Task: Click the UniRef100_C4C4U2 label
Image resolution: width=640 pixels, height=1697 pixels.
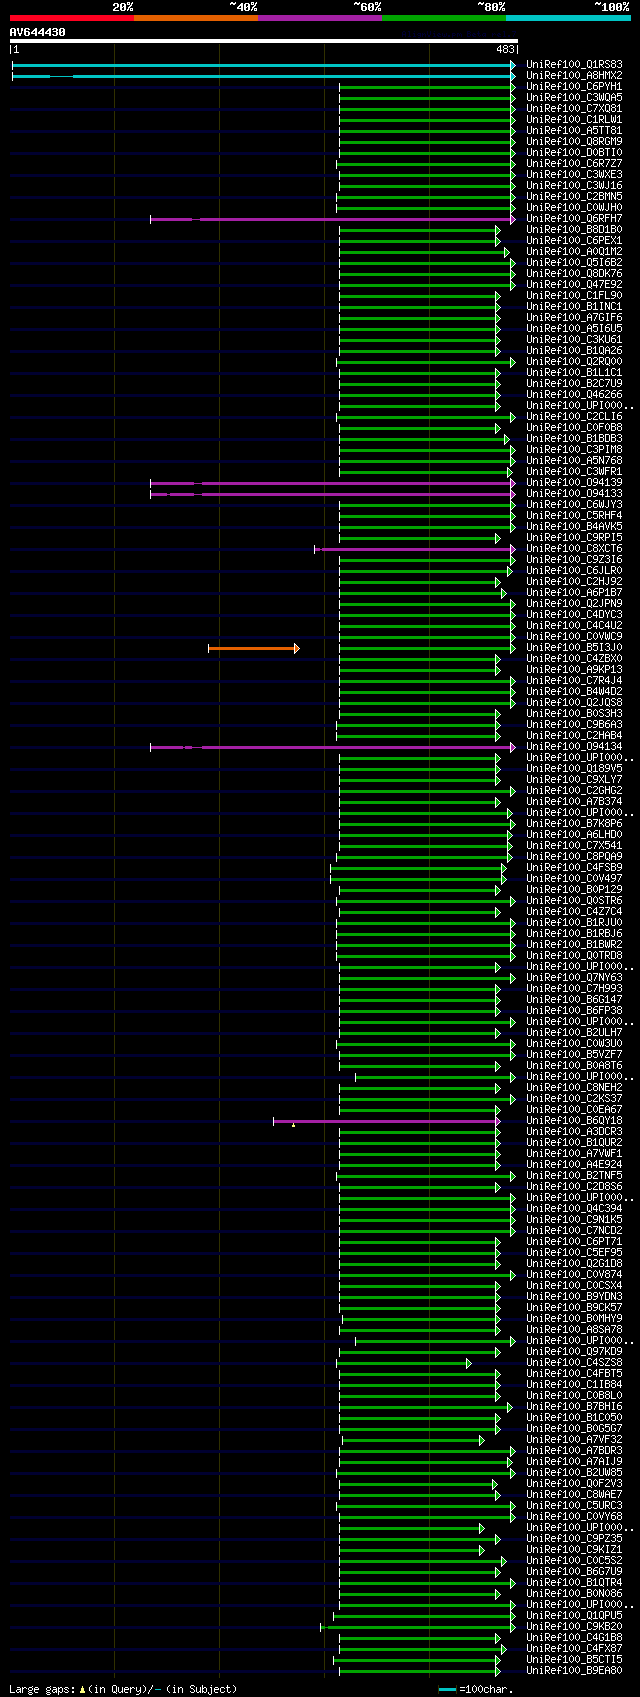Action: pos(574,626)
